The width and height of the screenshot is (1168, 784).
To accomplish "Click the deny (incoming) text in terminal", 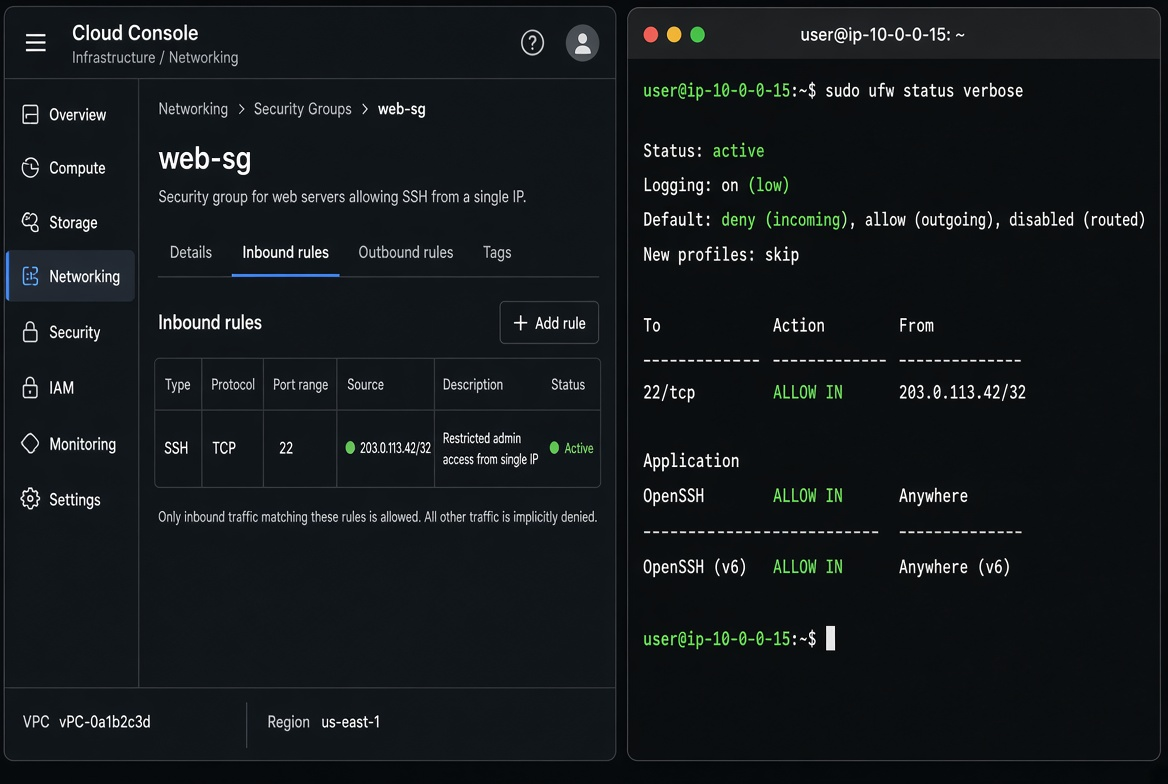I will tap(784, 220).
